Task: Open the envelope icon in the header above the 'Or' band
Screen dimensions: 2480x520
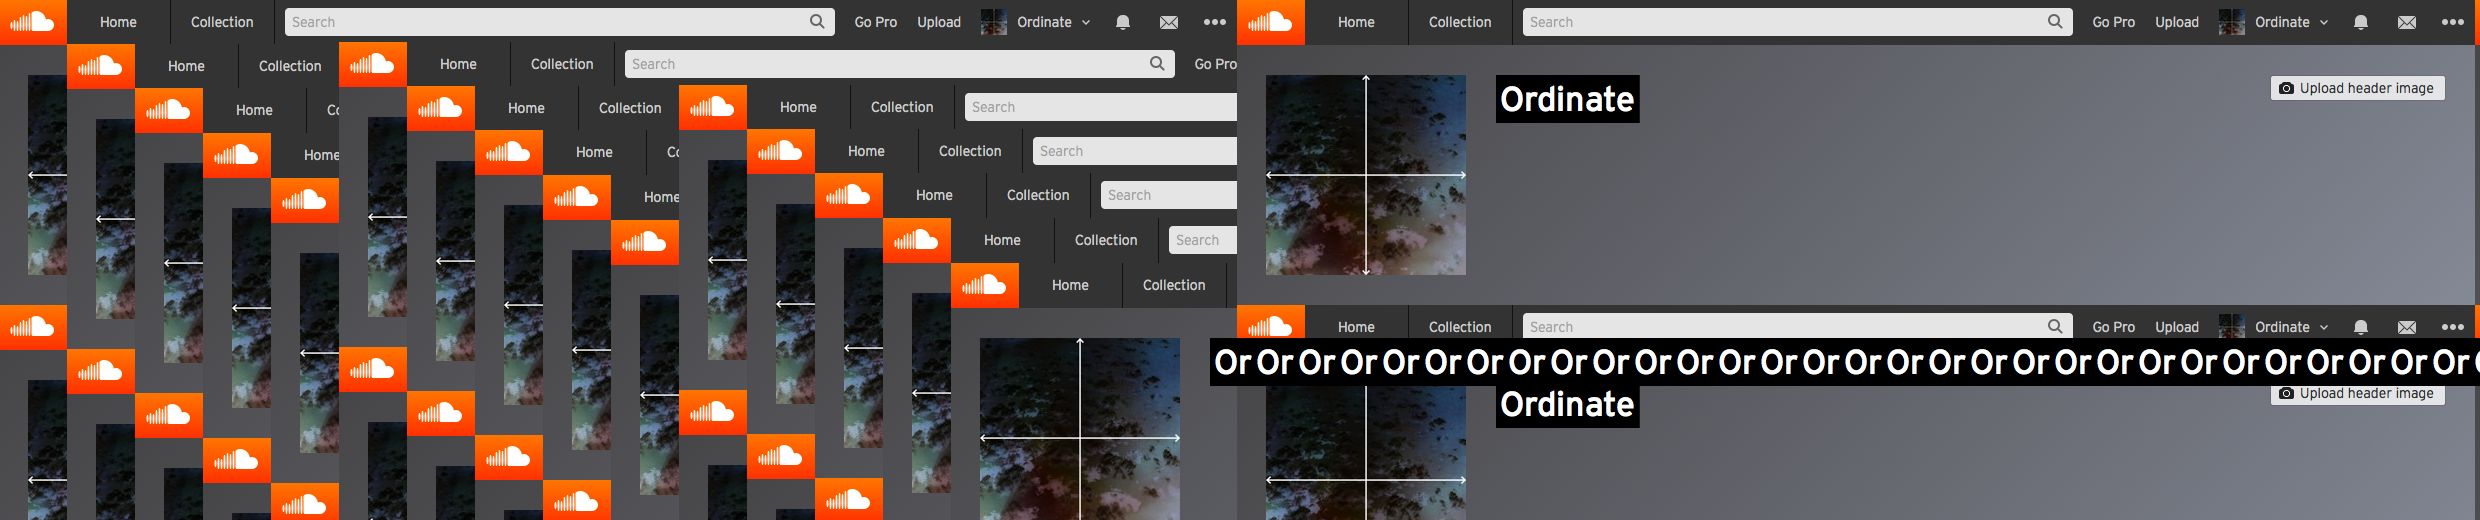Action: pyautogui.click(x=2406, y=327)
